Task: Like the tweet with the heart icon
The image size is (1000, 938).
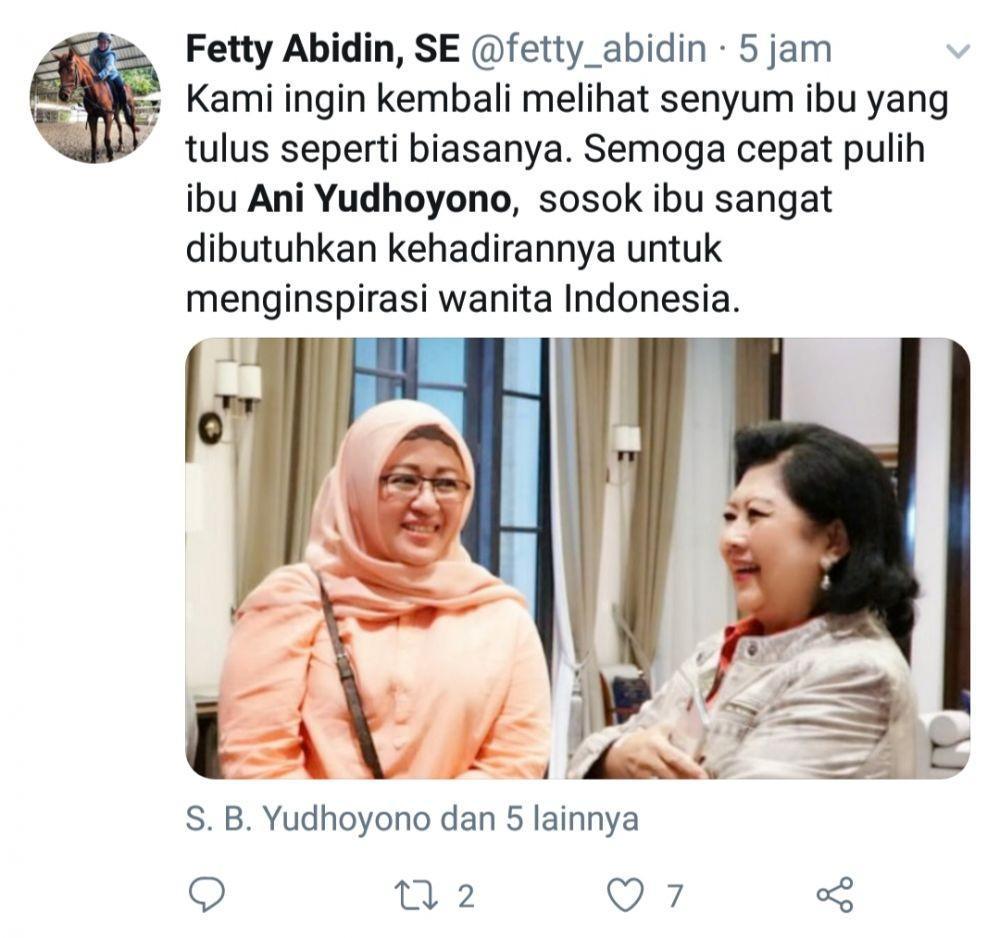Action: click(x=625, y=895)
